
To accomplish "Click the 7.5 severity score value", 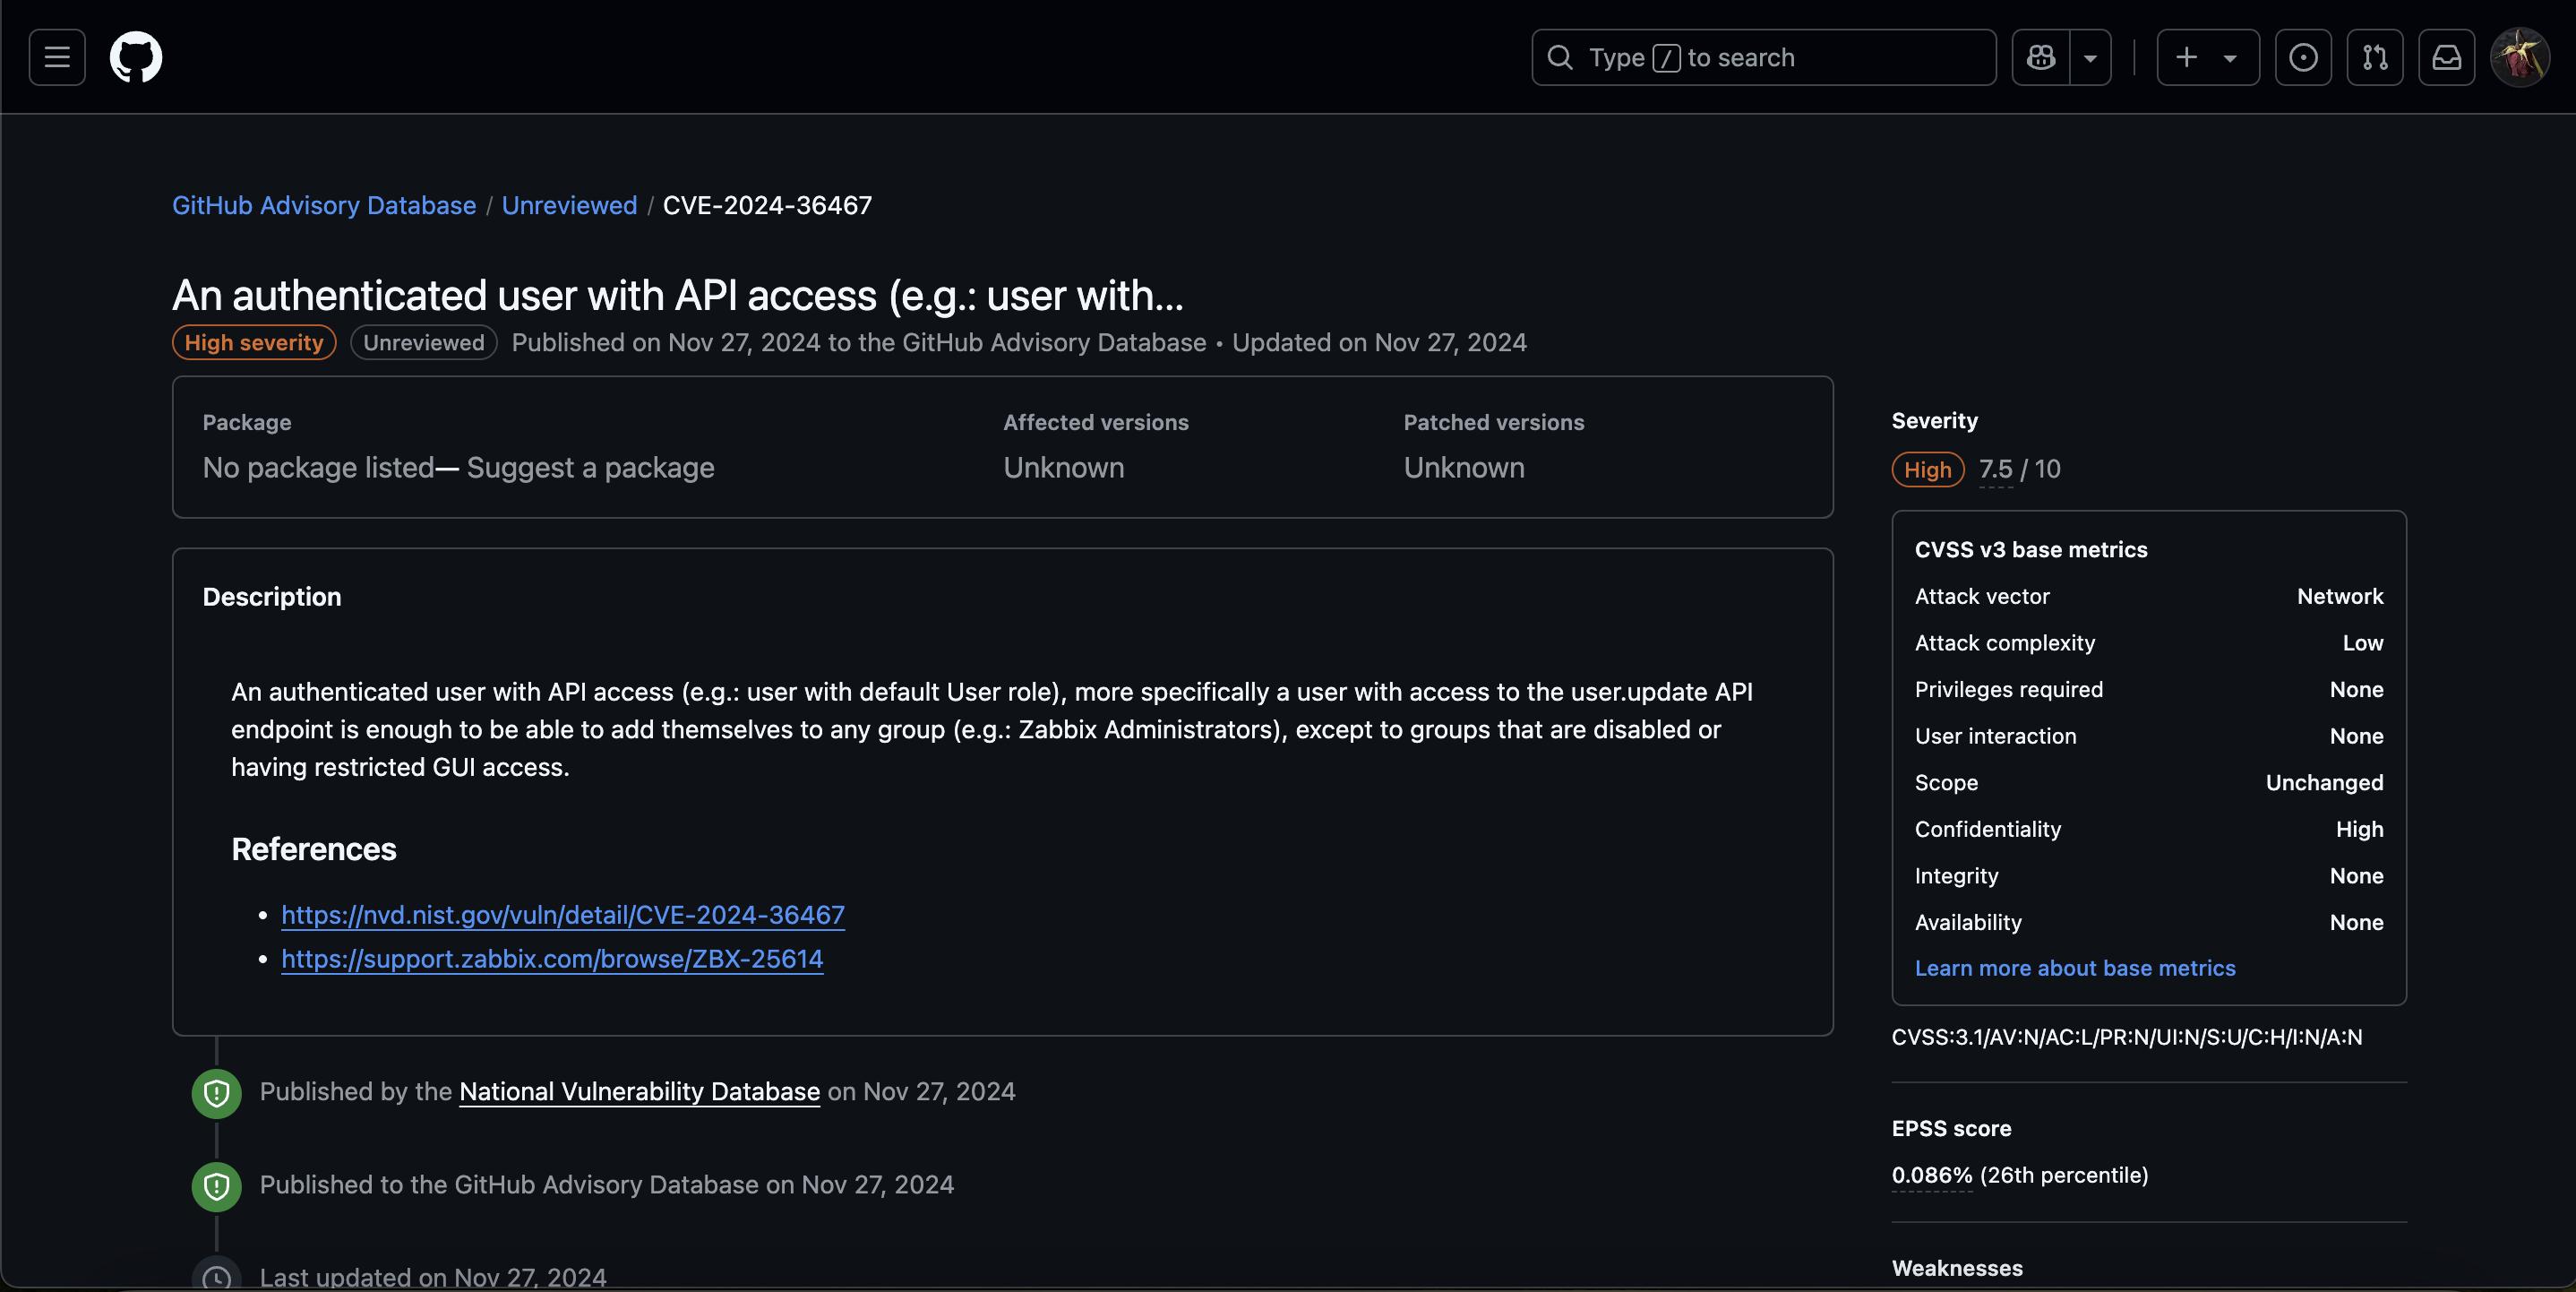I will point(1995,469).
